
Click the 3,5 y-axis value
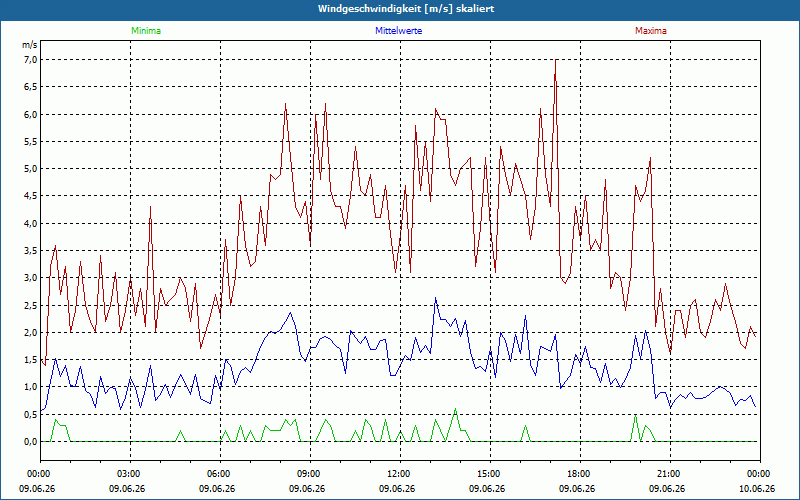tap(31, 251)
